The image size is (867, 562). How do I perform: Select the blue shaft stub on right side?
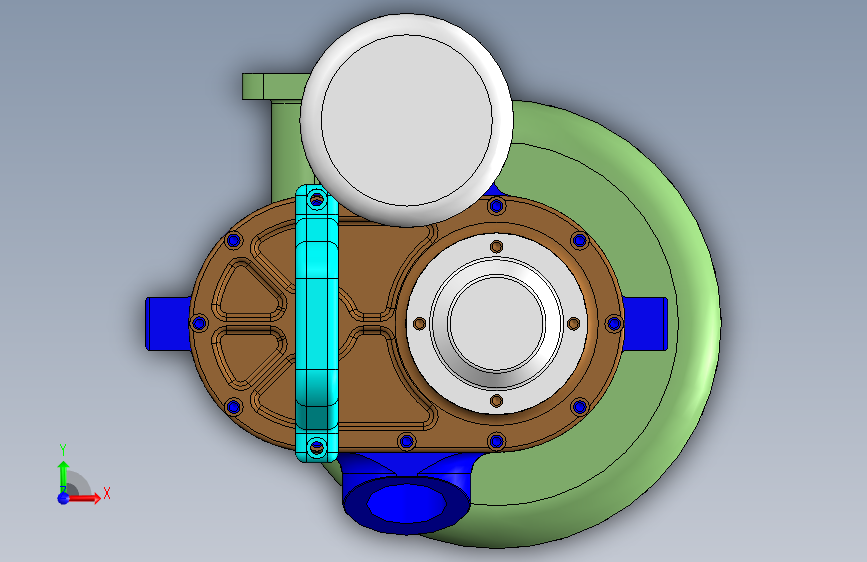[x=645, y=324]
